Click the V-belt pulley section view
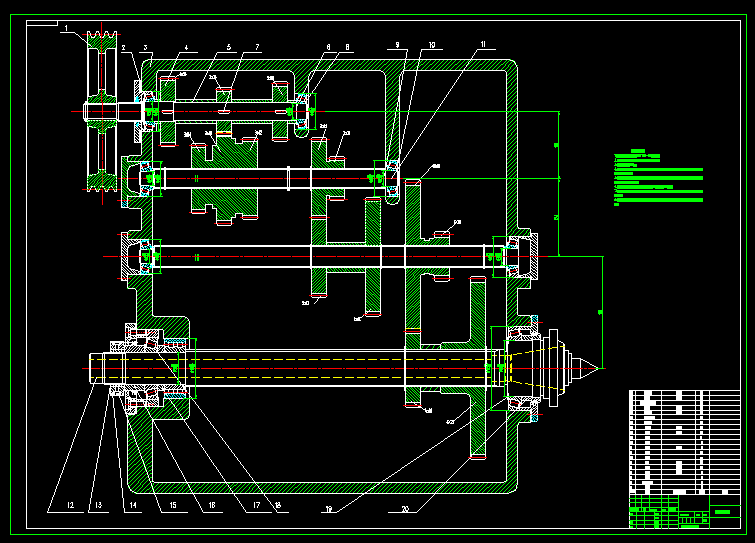 (102, 112)
